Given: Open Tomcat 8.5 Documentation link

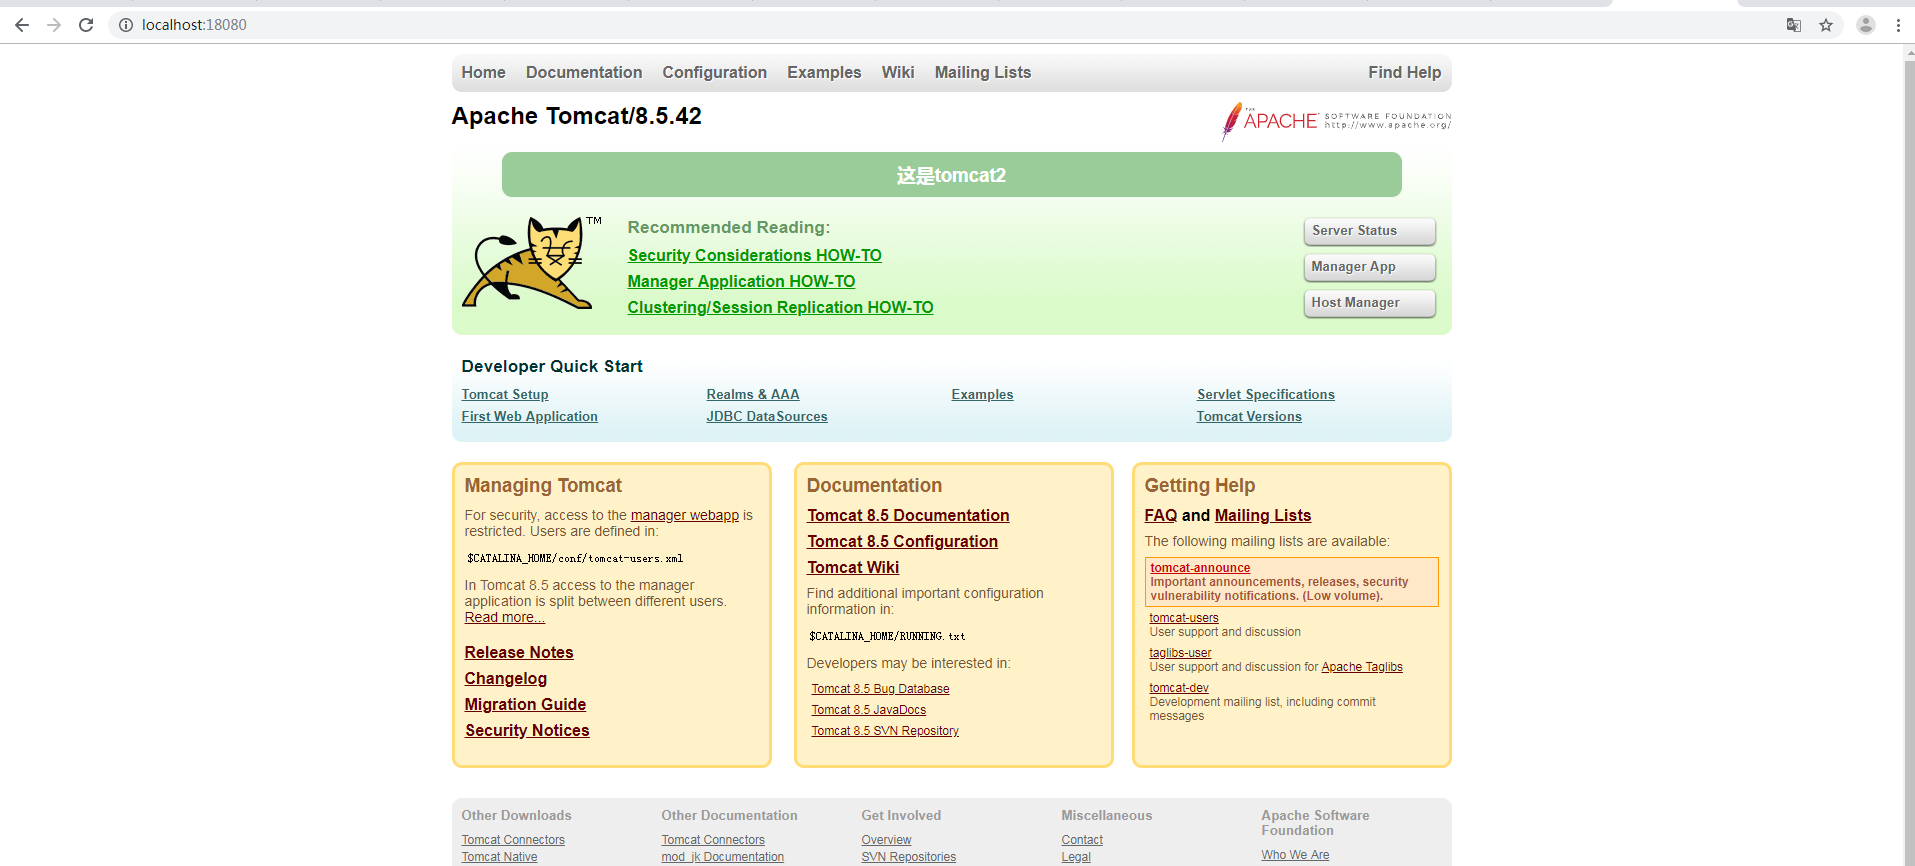Looking at the screenshot, I should pyautogui.click(x=908, y=515).
